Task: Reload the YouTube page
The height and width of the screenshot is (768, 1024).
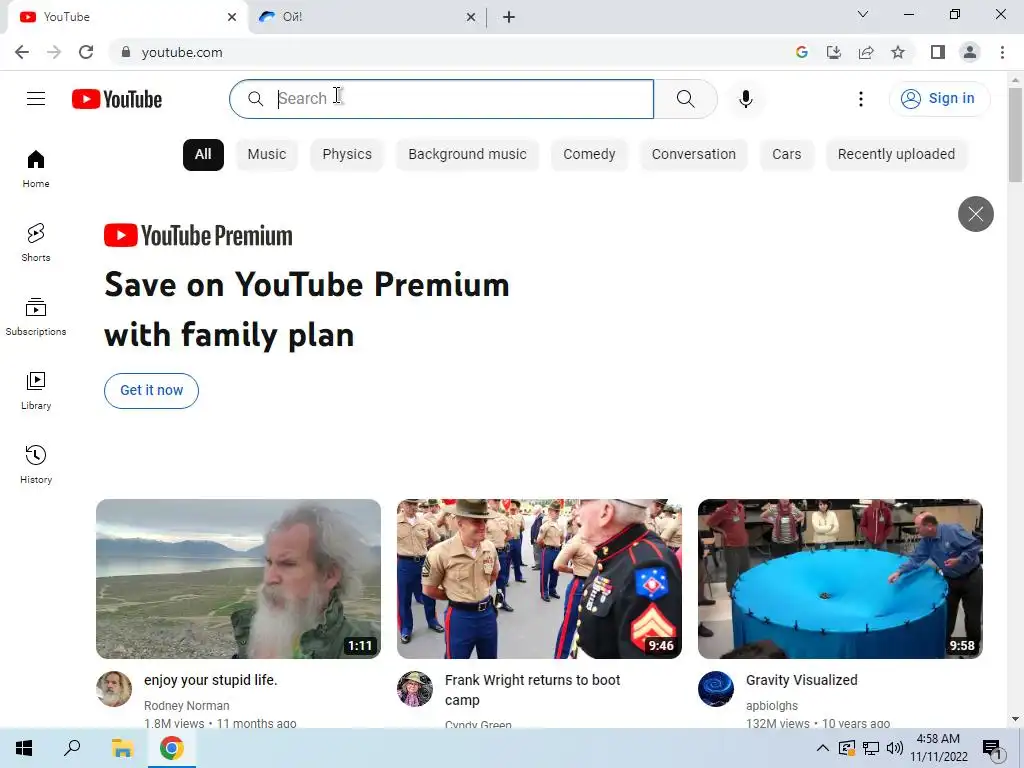Action: (86, 52)
